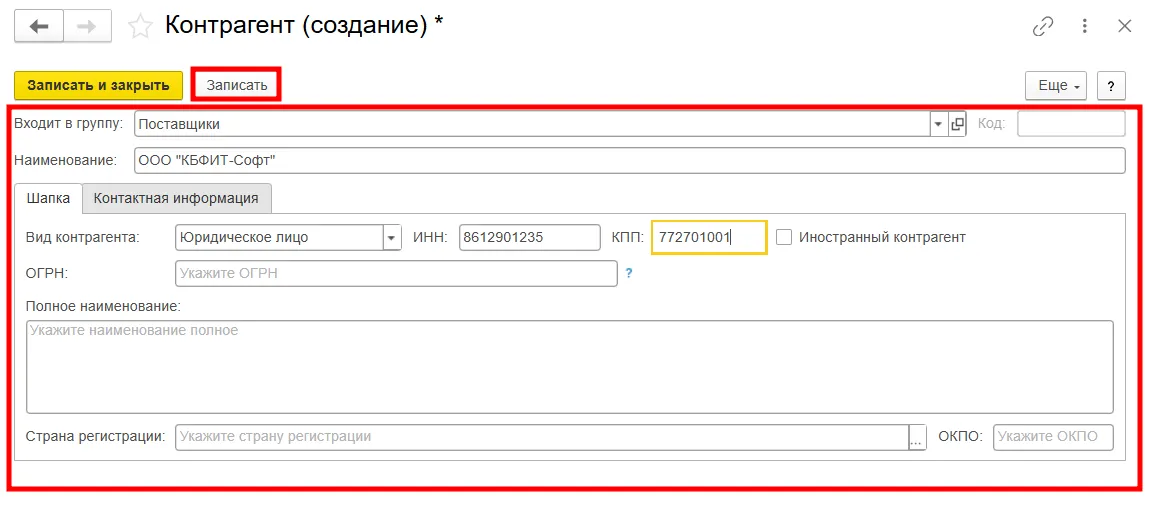Click the КПП field with 772701001
Image resolution: width=1150 pixels, height=518 pixels.
tap(709, 238)
